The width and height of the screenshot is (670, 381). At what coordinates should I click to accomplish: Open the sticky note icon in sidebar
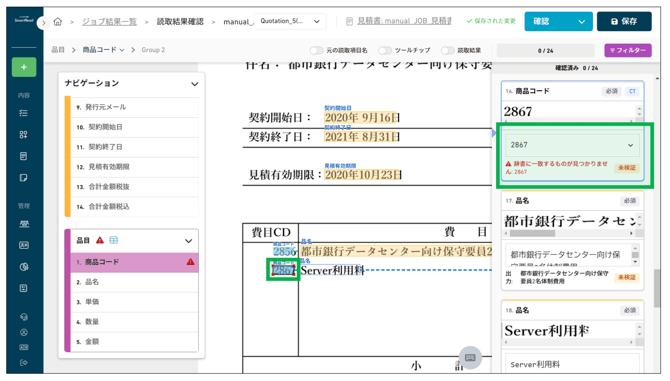coord(24,178)
